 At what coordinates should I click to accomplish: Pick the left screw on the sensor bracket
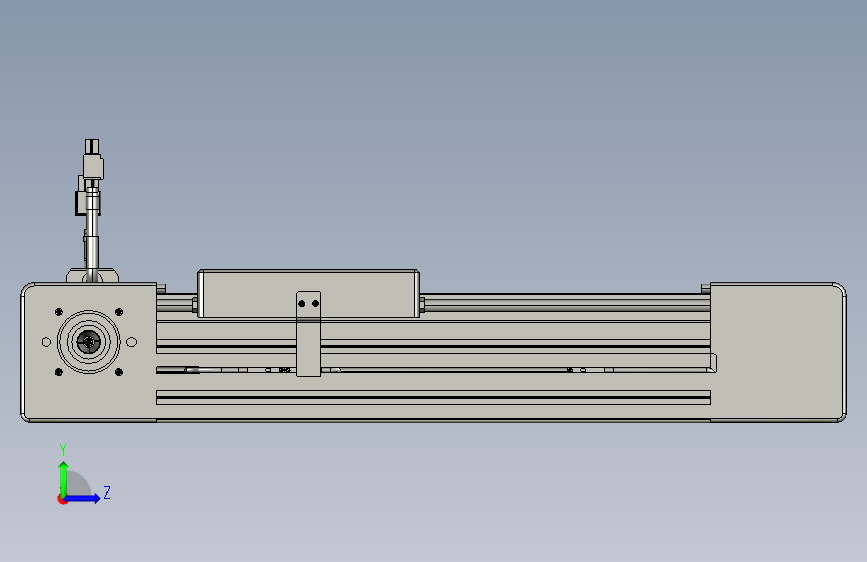pos(301,304)
